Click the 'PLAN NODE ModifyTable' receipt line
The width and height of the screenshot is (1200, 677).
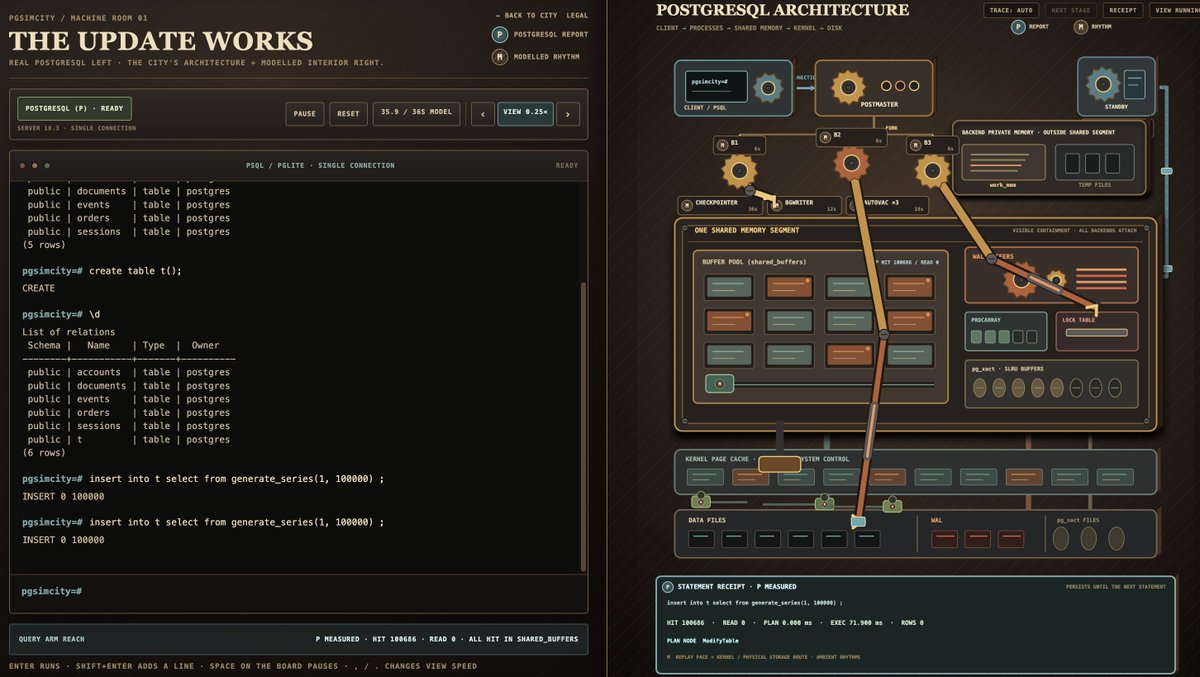(705, 641)
